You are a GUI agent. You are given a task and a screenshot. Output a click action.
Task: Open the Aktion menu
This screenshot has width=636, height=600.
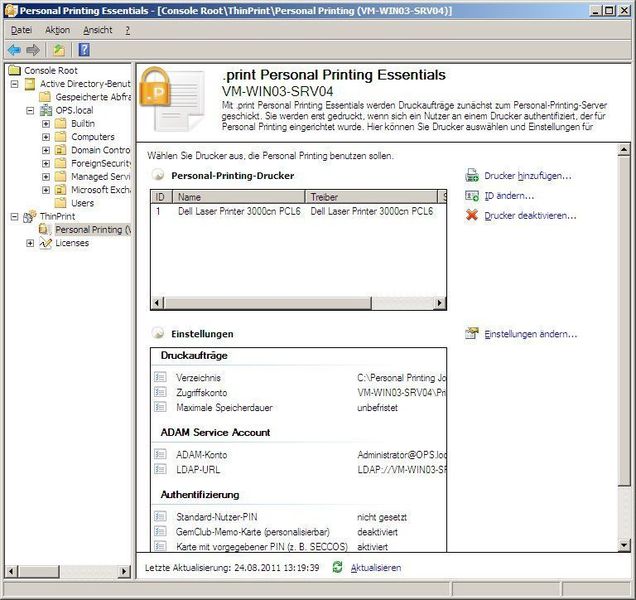58,30
